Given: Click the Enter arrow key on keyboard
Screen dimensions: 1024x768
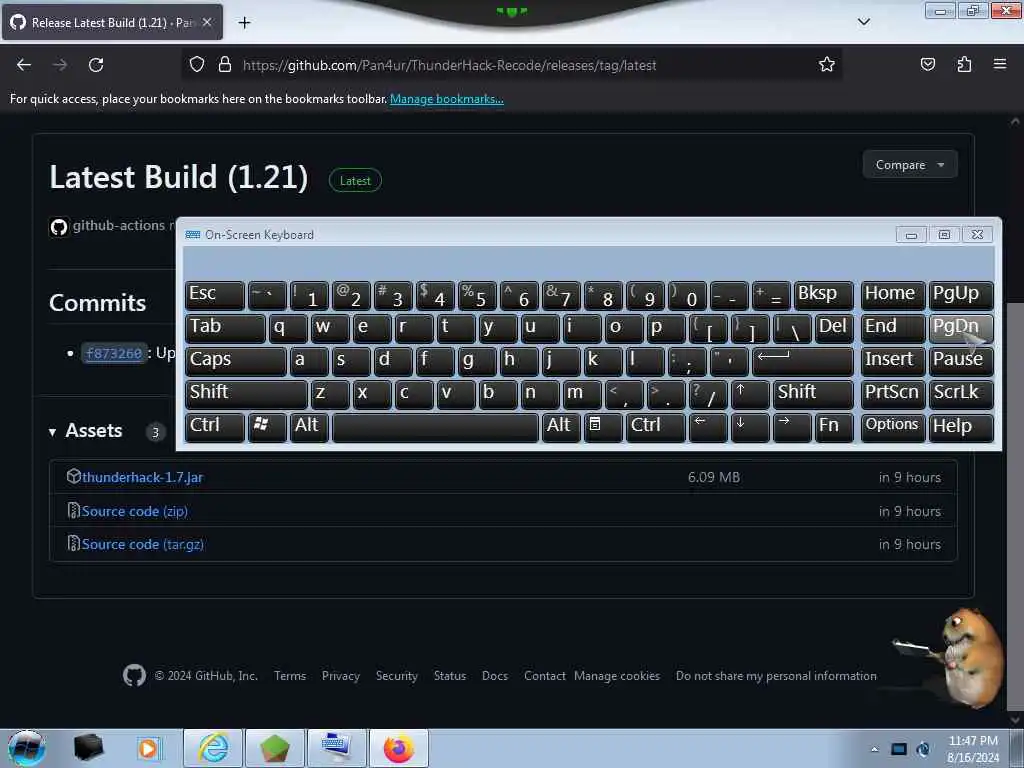Looking at the screenshot, I should [803, 360].
